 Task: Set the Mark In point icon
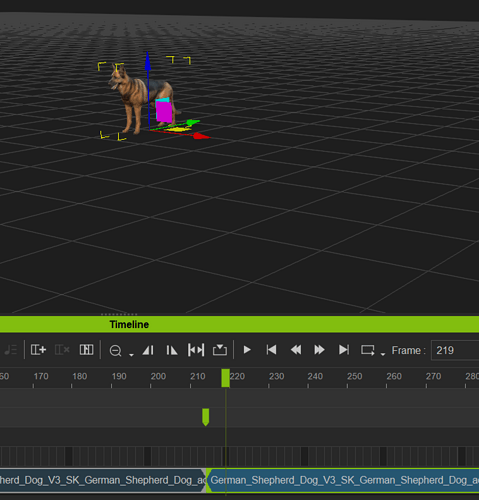[148, 350]
